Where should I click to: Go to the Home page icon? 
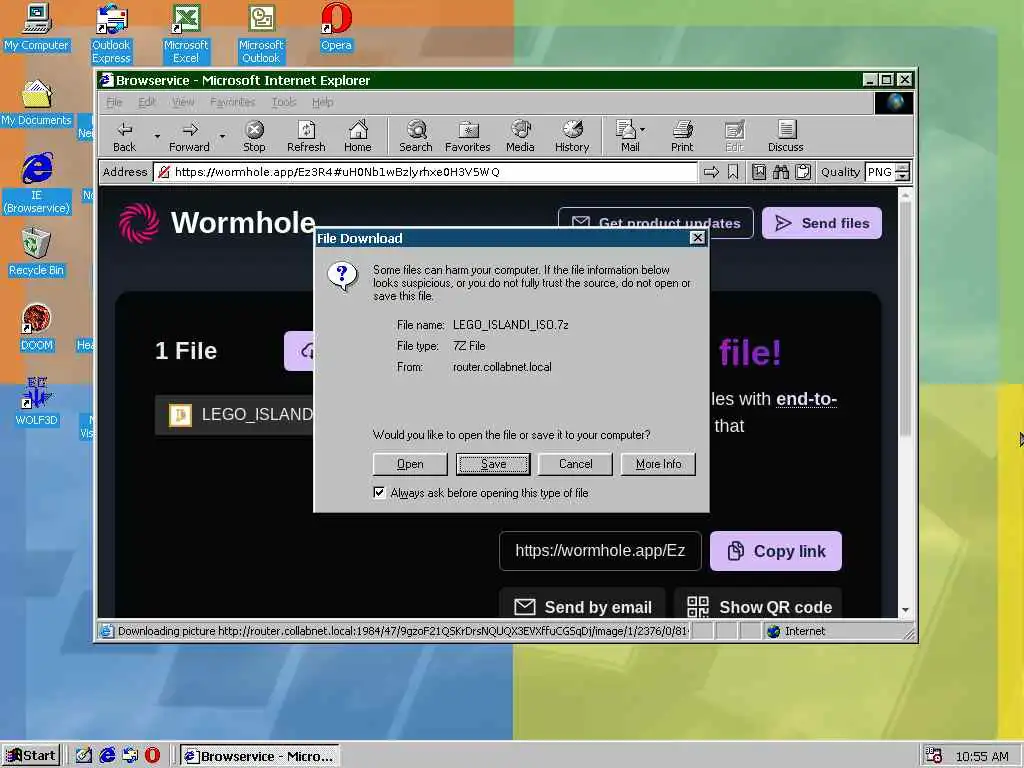click(x=358, y=136)
